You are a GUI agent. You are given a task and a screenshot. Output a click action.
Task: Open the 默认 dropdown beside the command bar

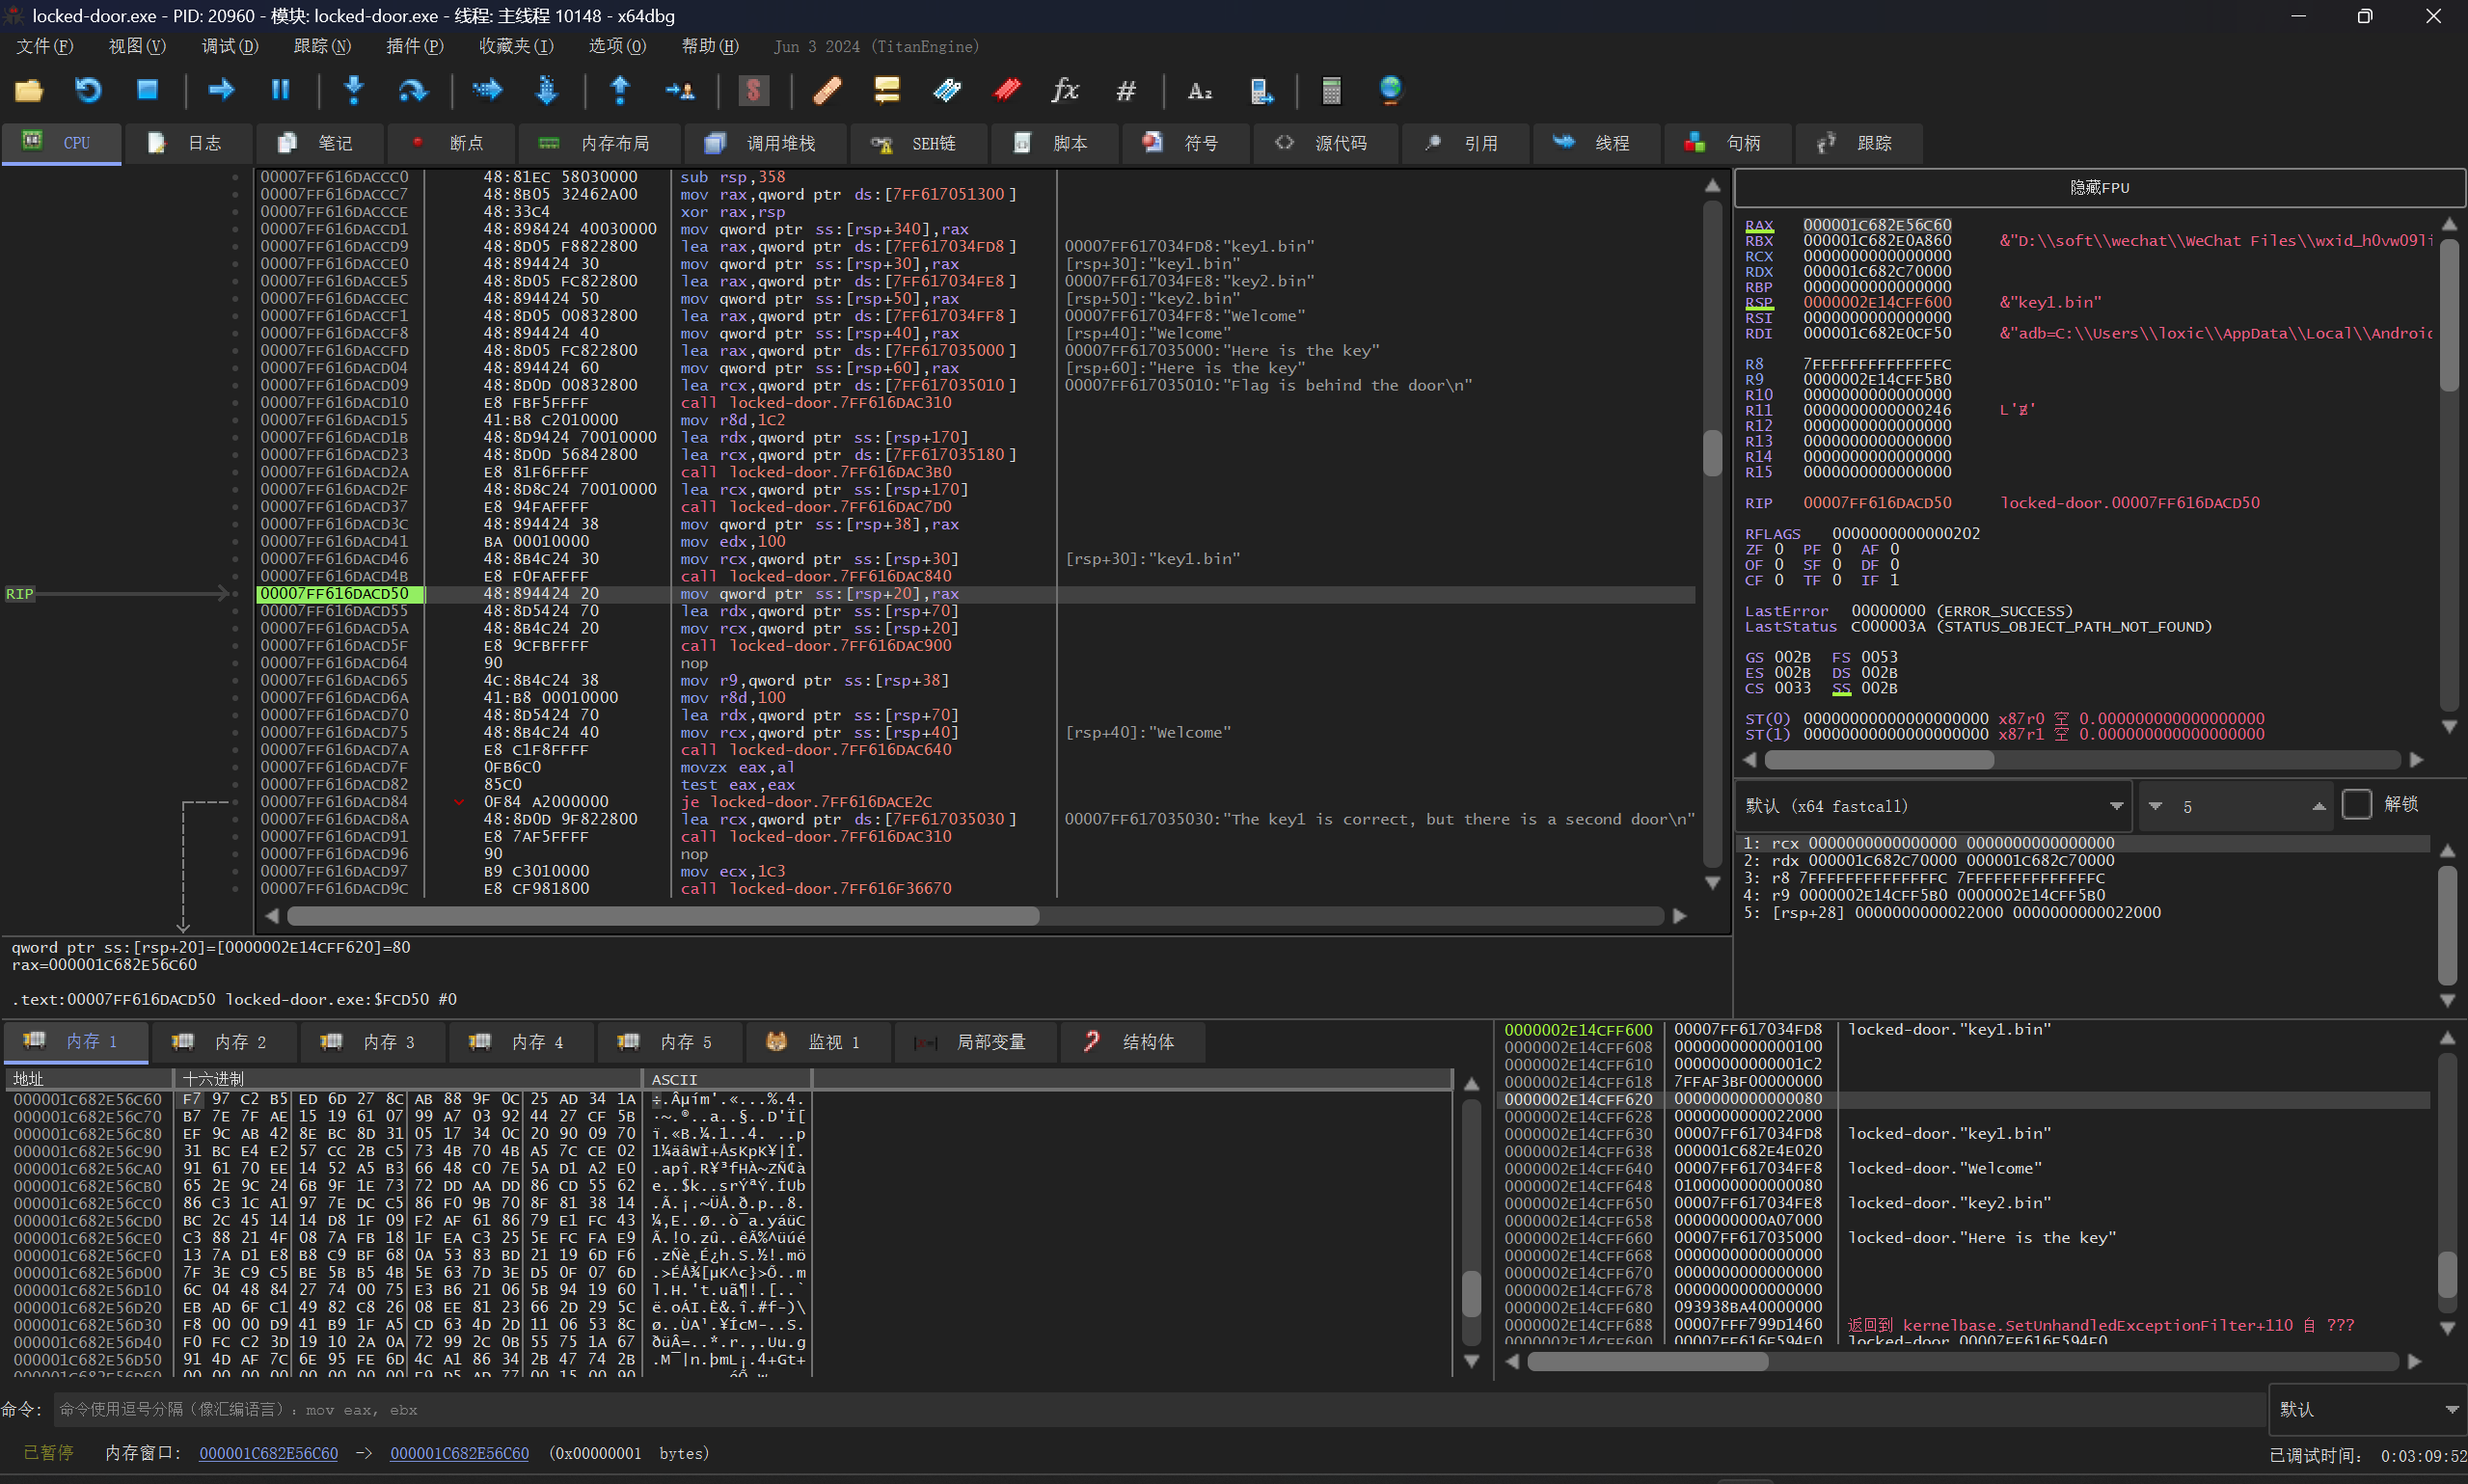coord(2367,1409)
